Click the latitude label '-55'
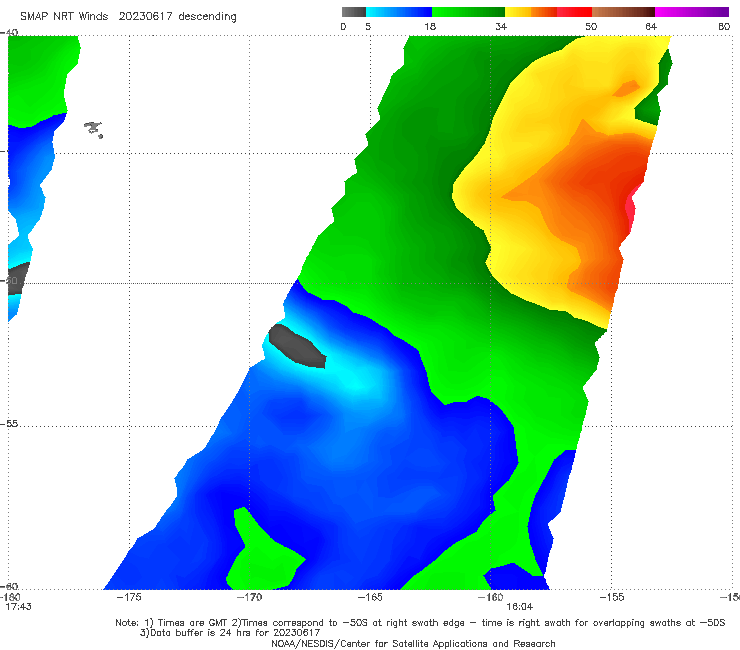 click(x=9, y=423)
